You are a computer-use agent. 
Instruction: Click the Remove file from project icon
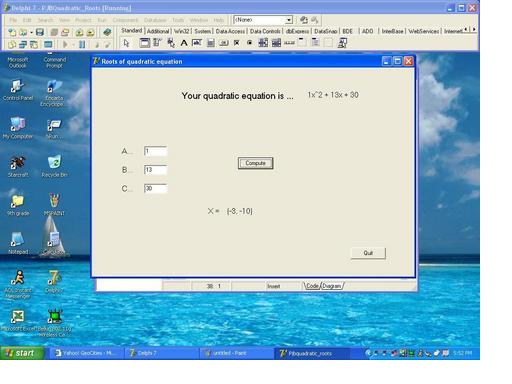pos(91,32)
